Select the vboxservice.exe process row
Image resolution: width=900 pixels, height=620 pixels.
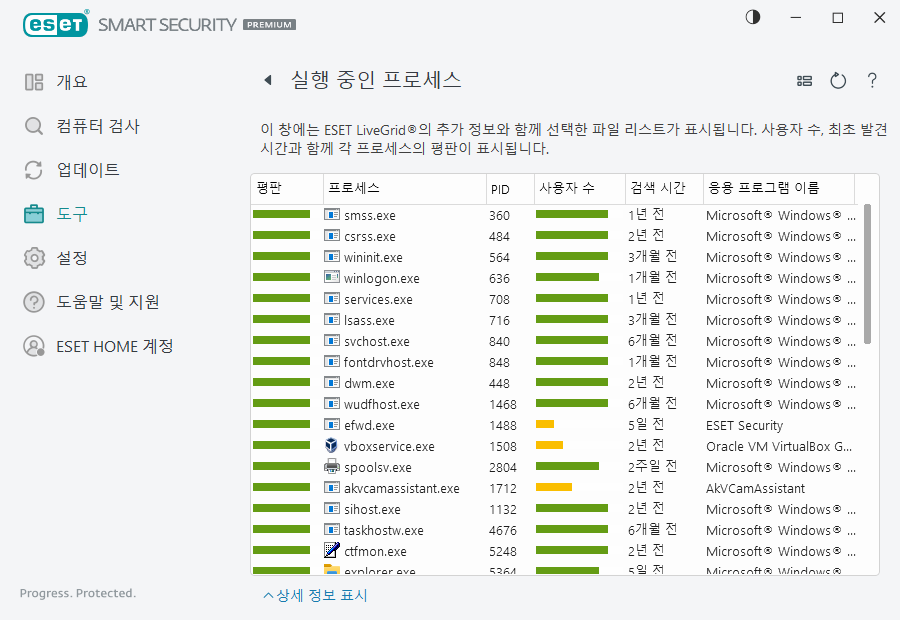(389, 446)
